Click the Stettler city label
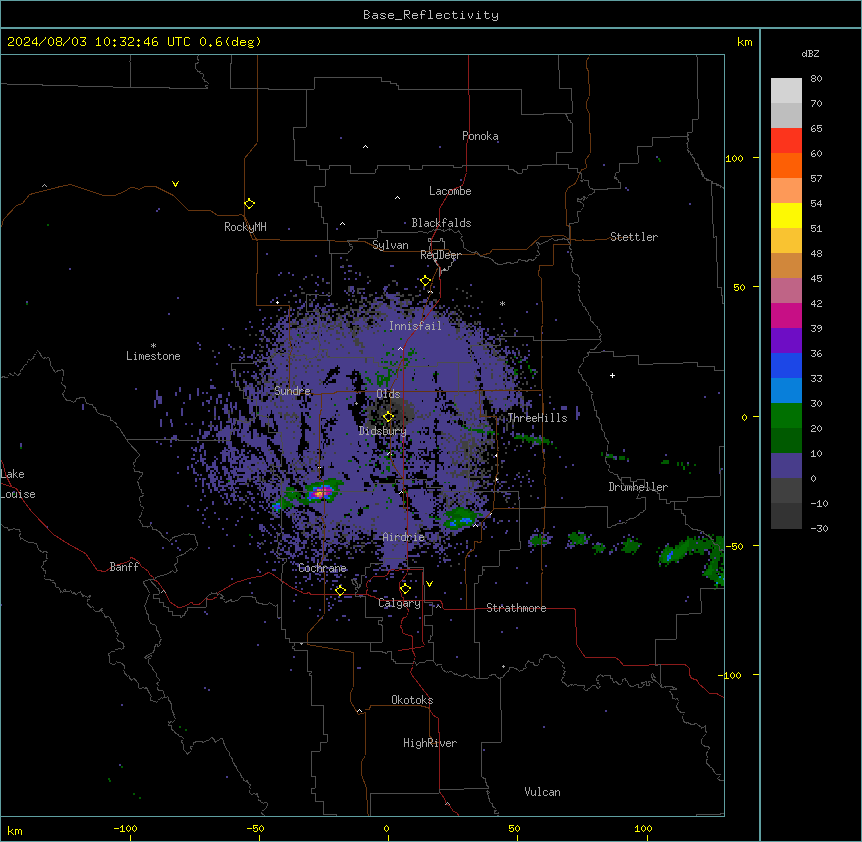 click(x=634, y=237)
